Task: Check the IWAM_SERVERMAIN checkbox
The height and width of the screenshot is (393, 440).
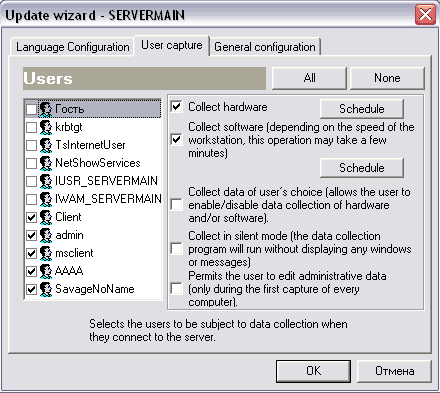Action: coord(31,199)
